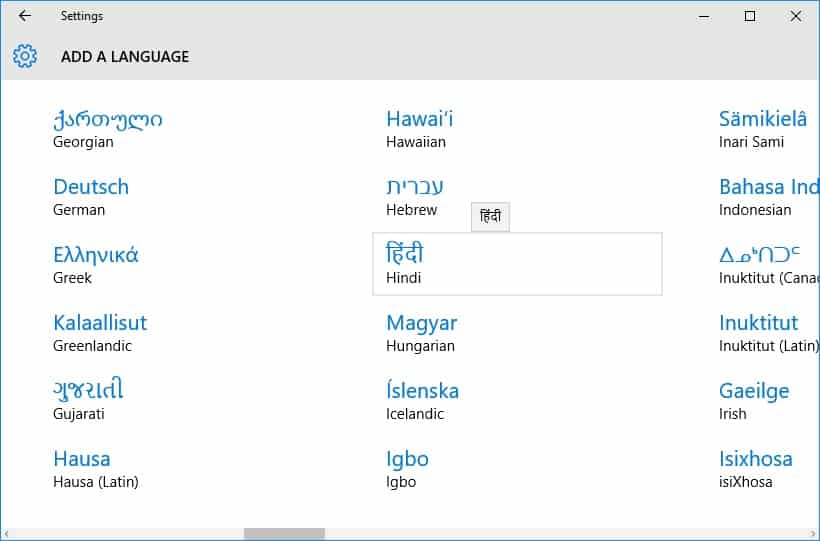Choose Deutsch (German) language

point(91,197)
